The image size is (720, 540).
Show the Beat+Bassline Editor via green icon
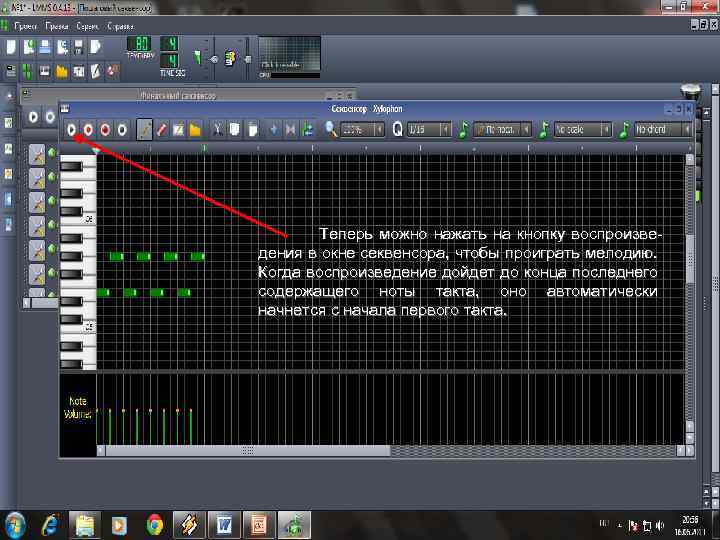click(x=28, y=71)
